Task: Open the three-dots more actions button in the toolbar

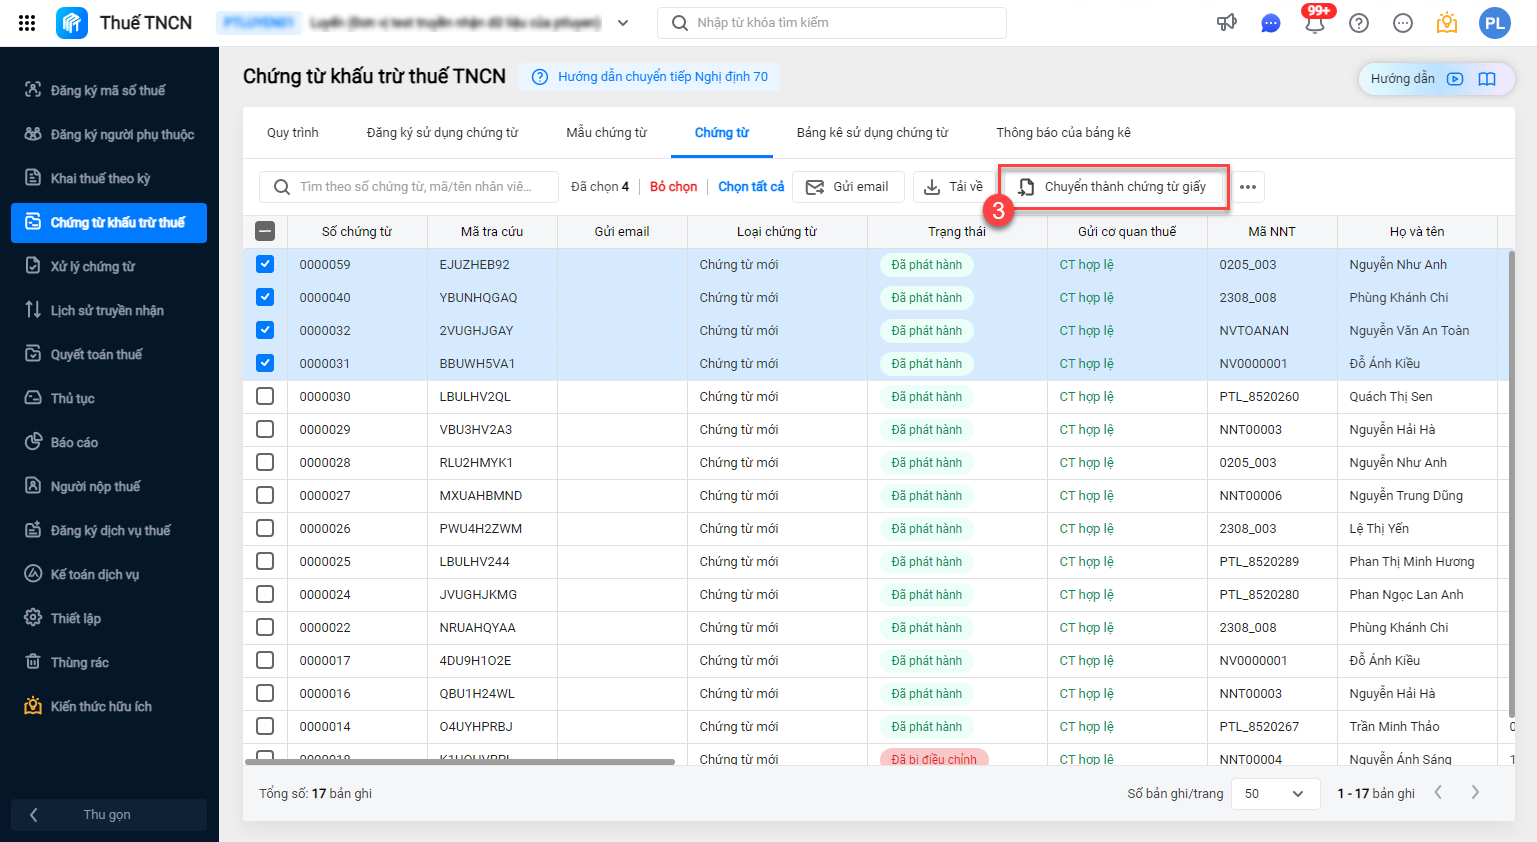Action: coord(1247,187)
